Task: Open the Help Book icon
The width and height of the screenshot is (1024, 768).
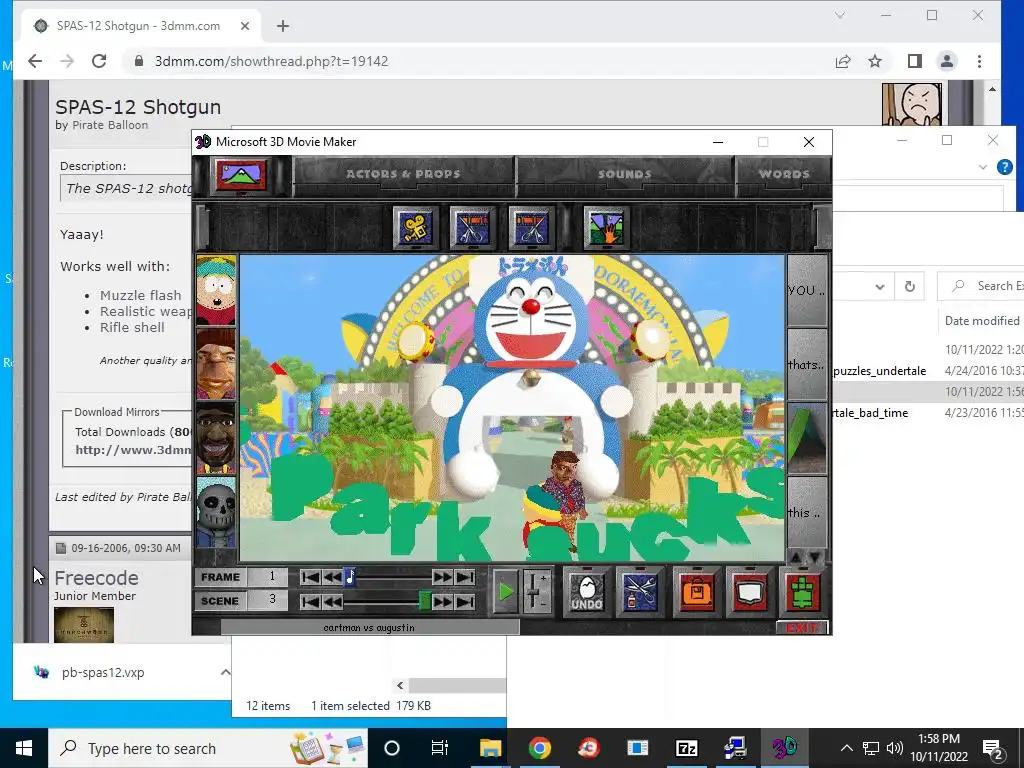Action: pyautogui.click(x=749, y=592)
